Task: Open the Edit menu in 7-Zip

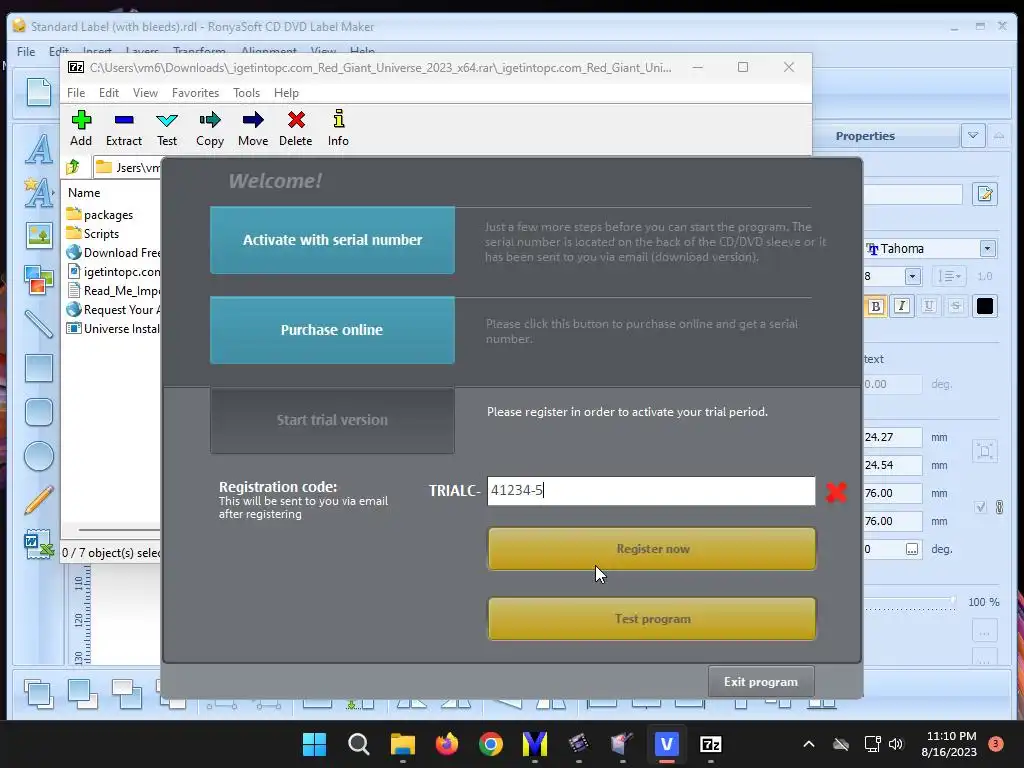Action: 108,93
